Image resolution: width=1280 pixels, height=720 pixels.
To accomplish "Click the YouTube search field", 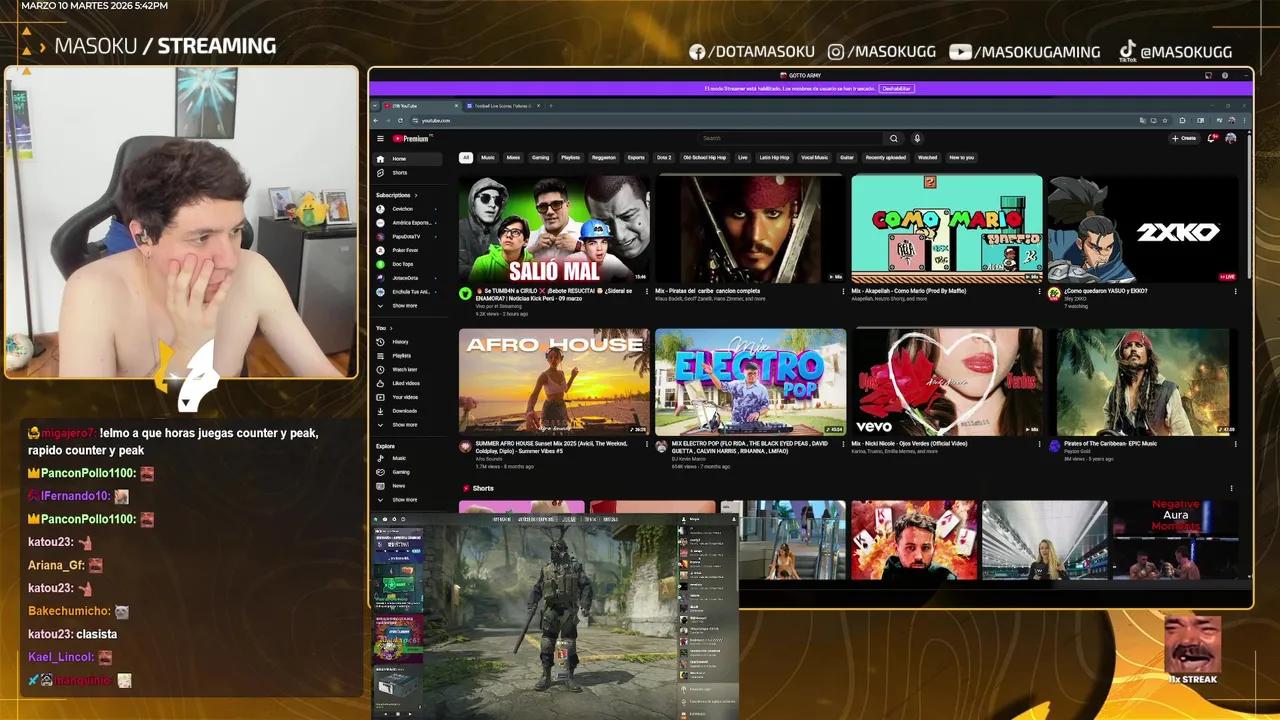I will click(790, 138).
